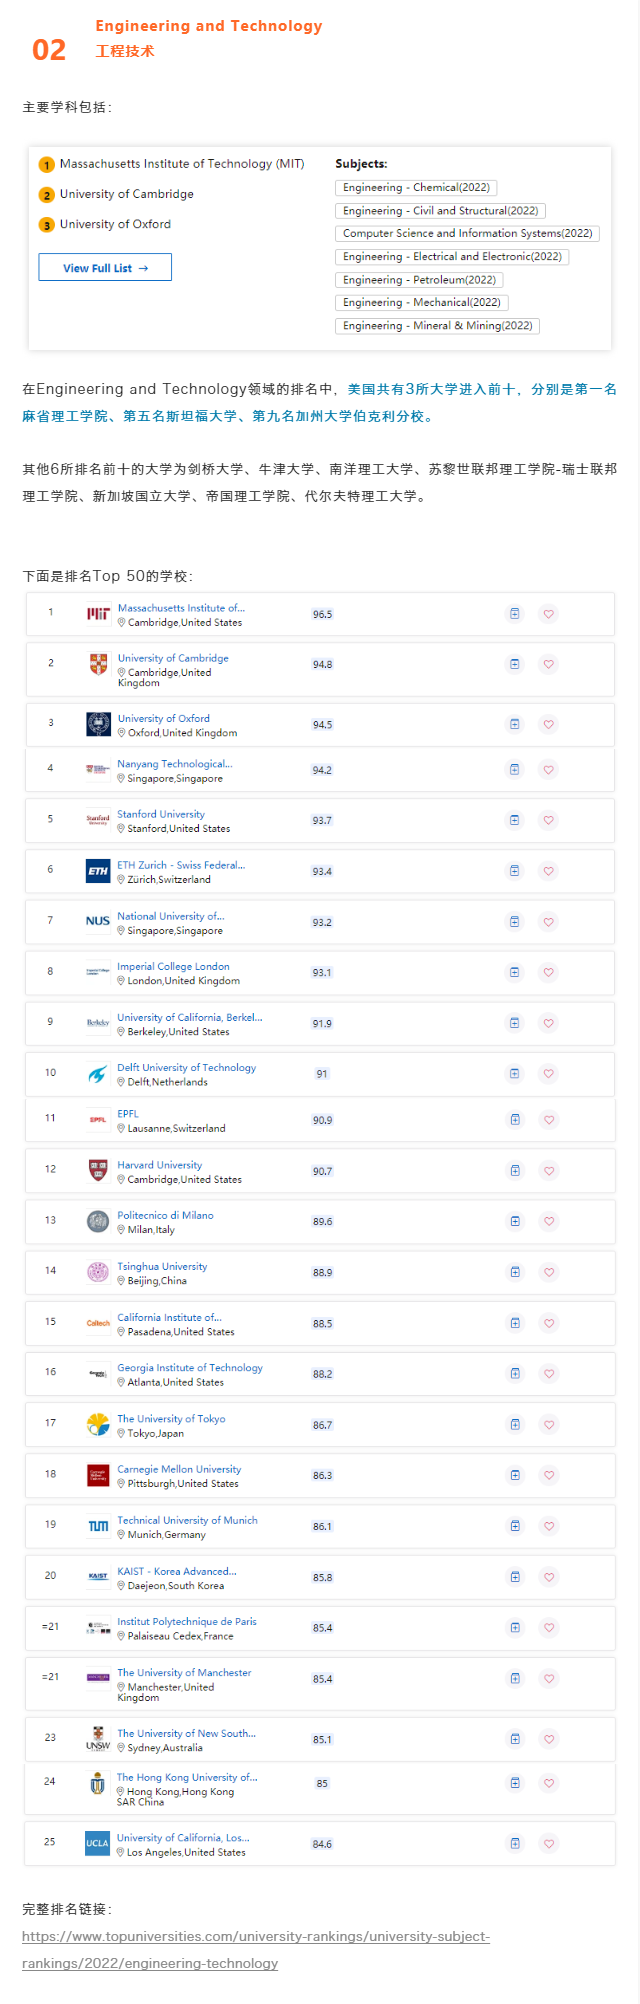The height and width of the screenshot is (2004, 640).
Task: Open Stanford University link
Action: coord(161,814)
